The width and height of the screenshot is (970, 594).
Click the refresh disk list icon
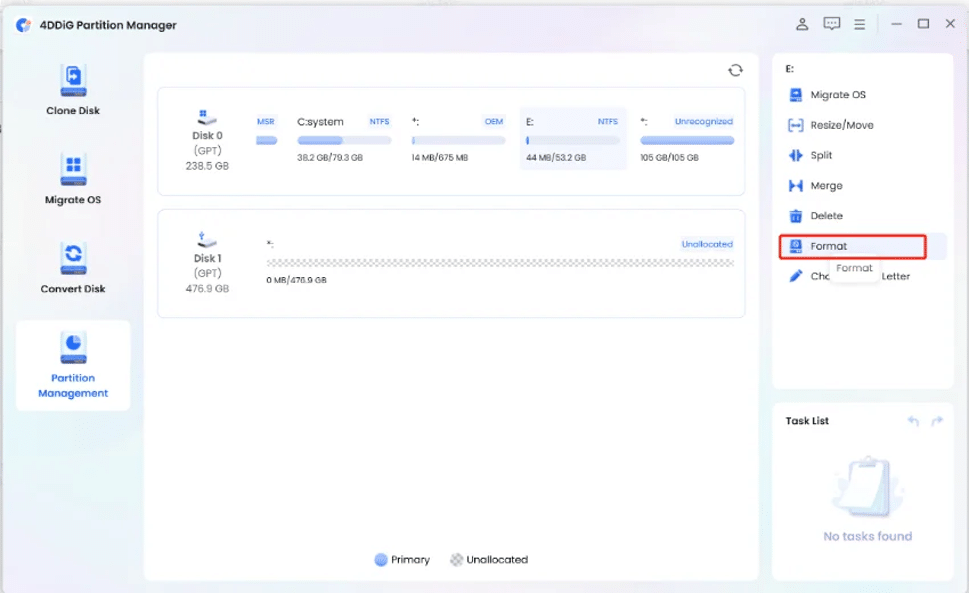[x=735, y=70]
